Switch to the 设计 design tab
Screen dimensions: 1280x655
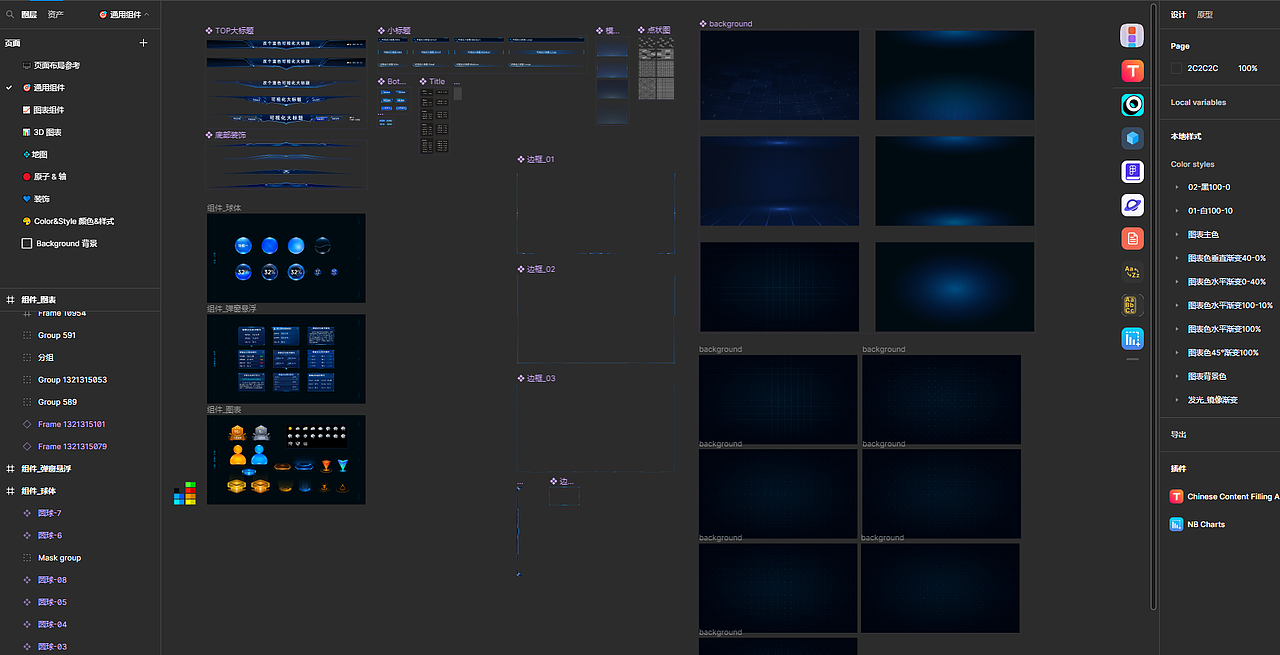point(1179,15)
